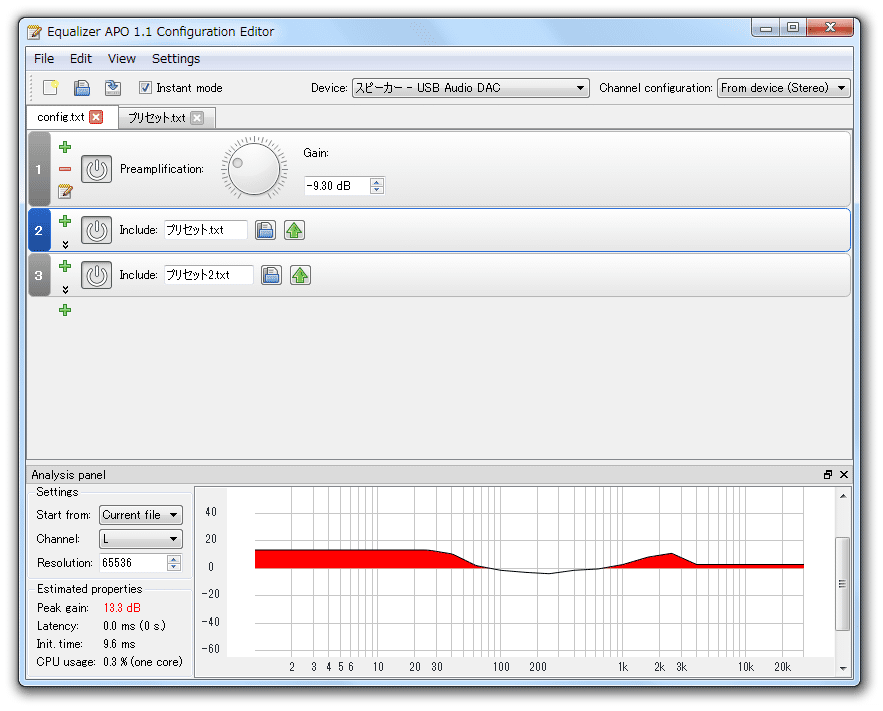Open the Settings menu
This screenshot has height=711, width=883.
pyautogui.click(x=176, y=59)
